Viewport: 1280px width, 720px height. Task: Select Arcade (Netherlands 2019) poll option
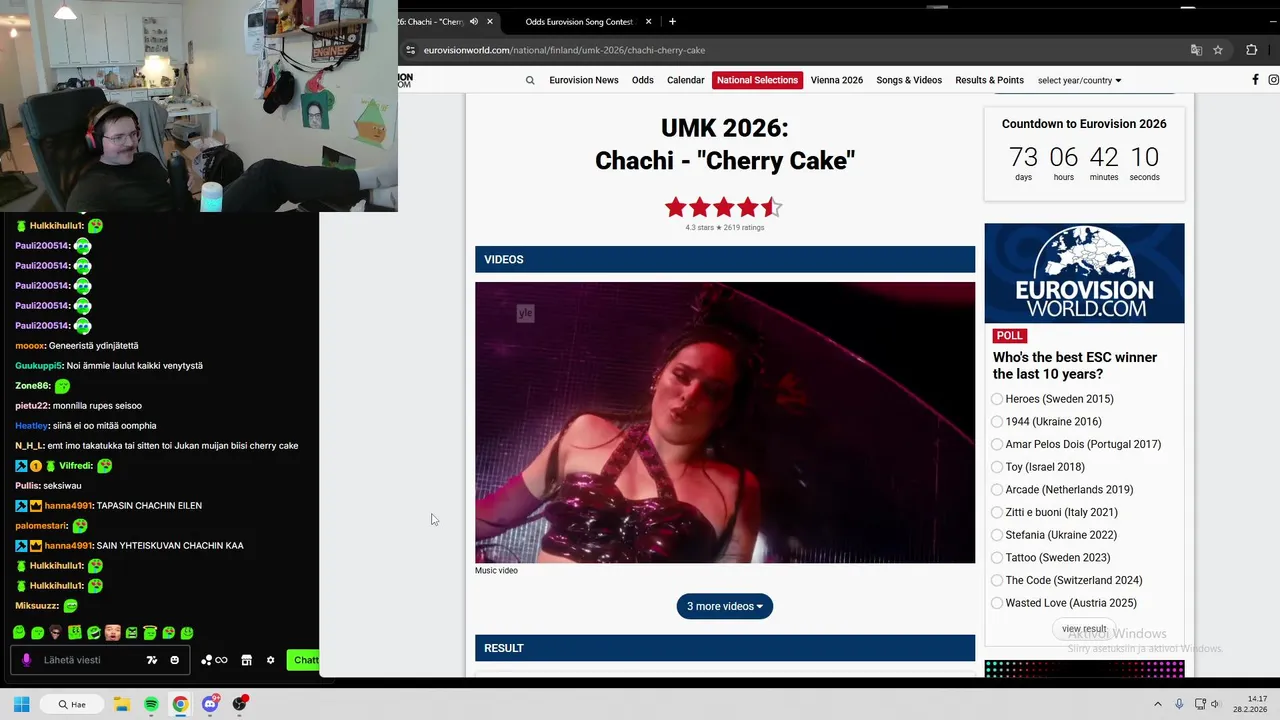click(997, 490)
